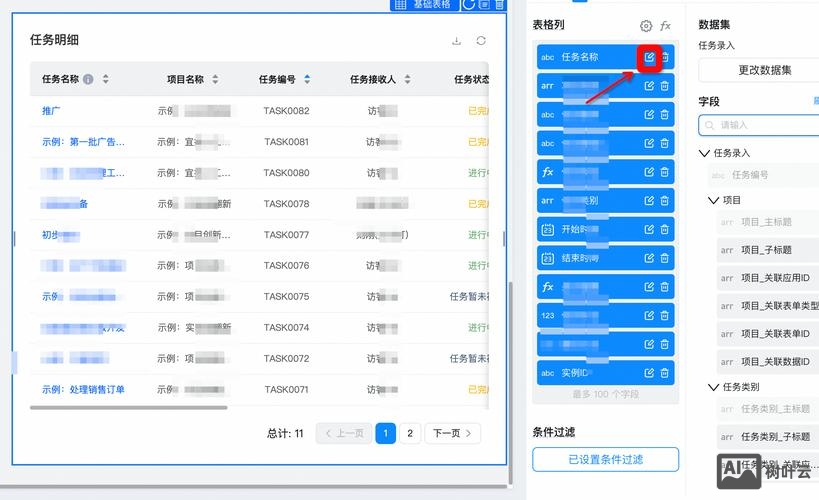Select field 项目_关联数据ID
The height and width of the screenshot is (500, 819).
(x=767, y=362)
